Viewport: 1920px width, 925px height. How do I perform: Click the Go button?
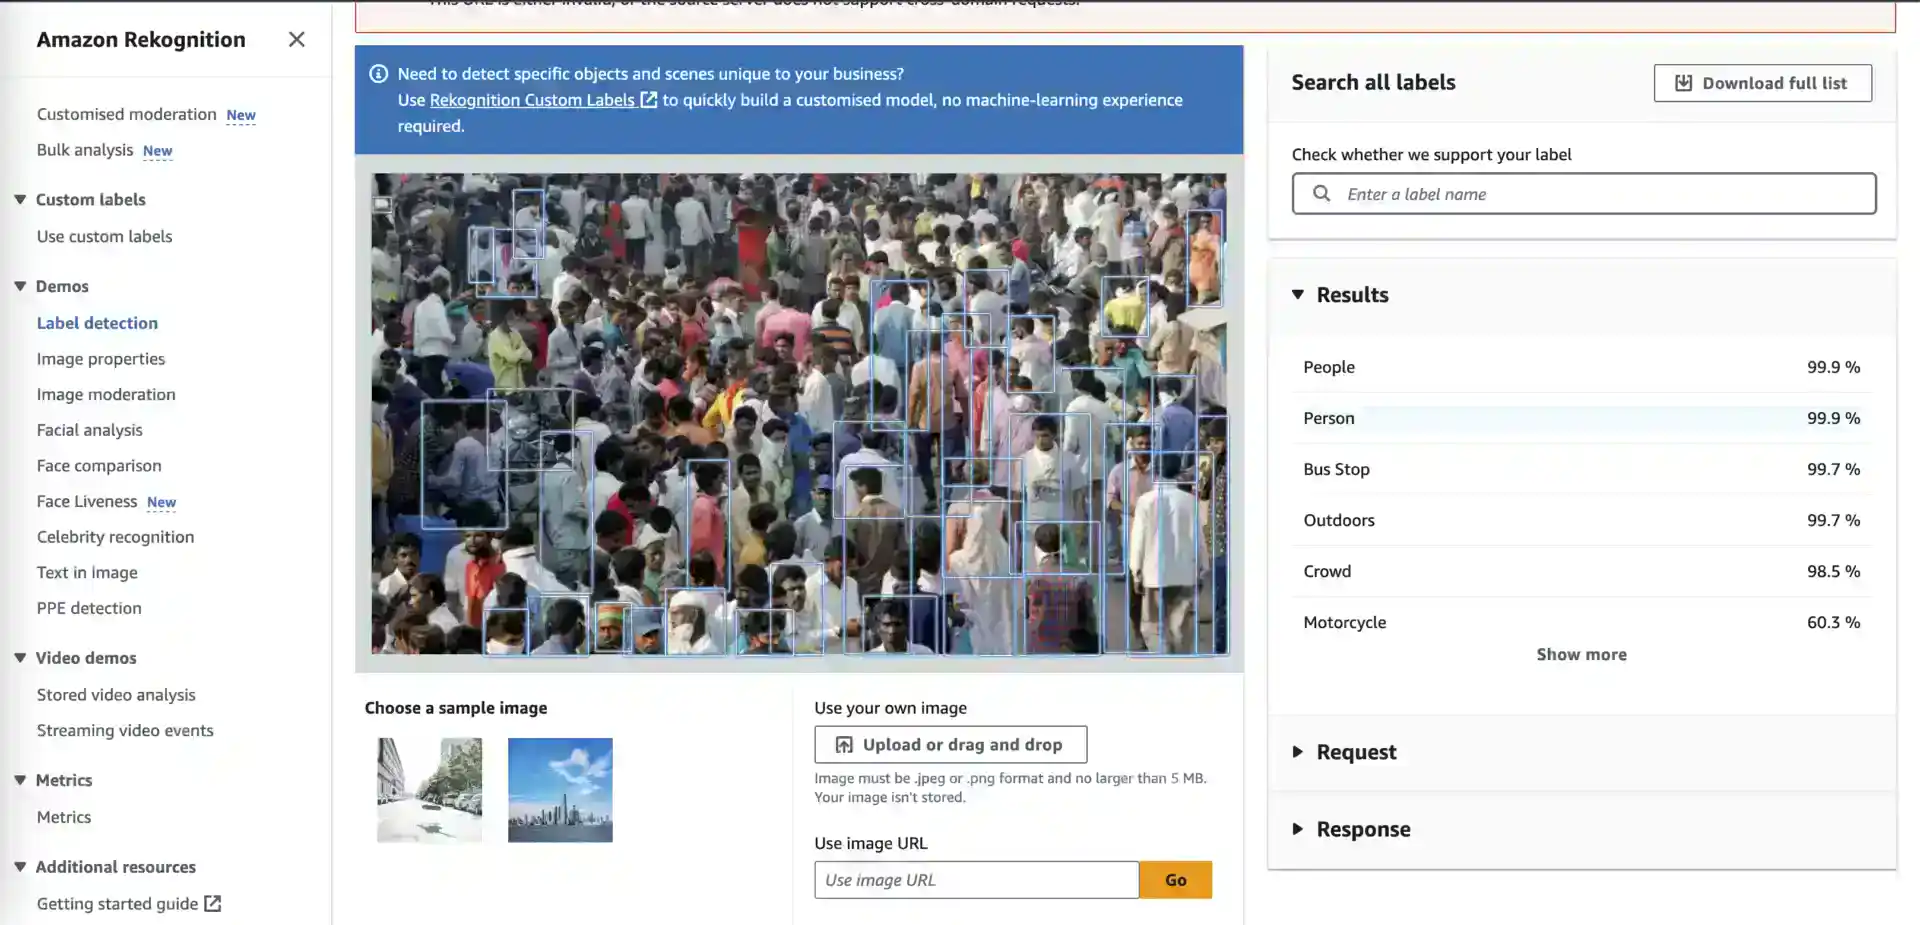pyautogui.click(x=1175, y=880)
